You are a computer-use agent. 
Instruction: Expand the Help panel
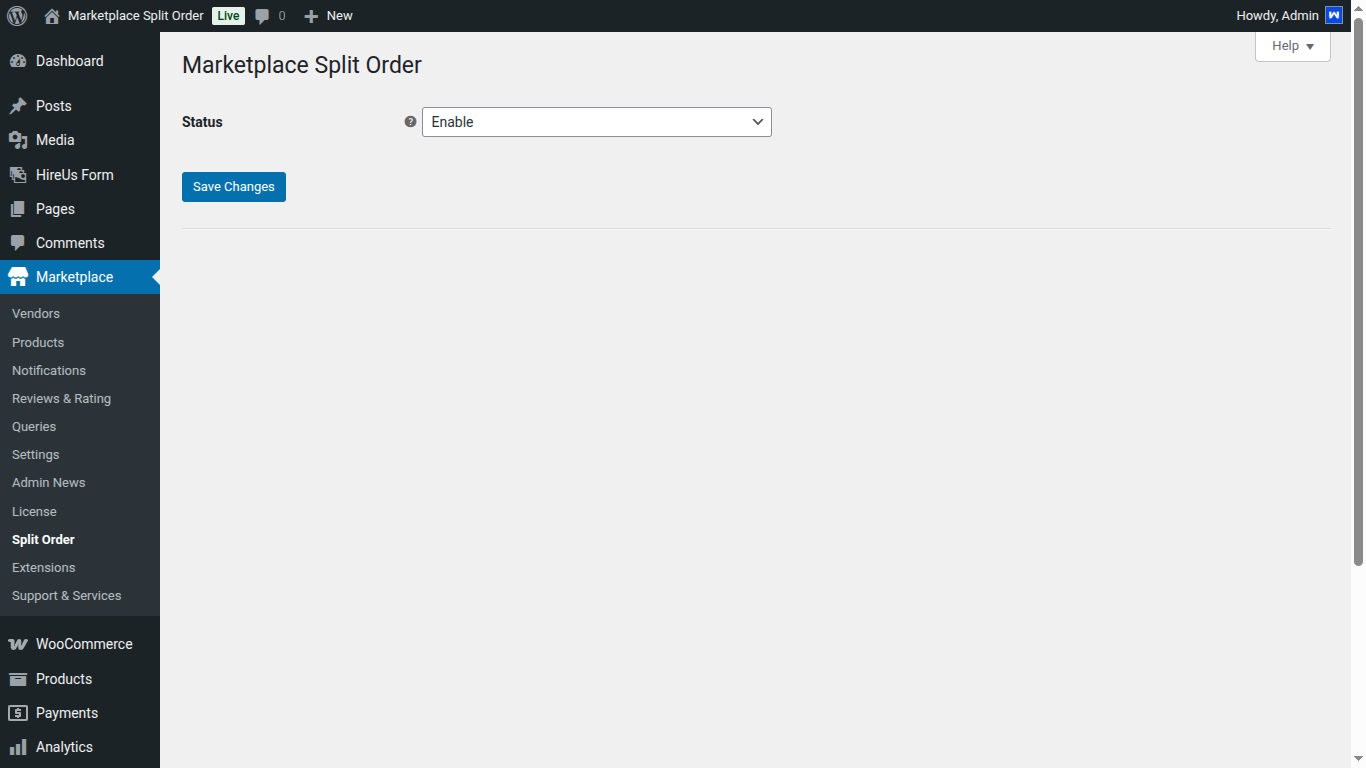pos(1292,45)
